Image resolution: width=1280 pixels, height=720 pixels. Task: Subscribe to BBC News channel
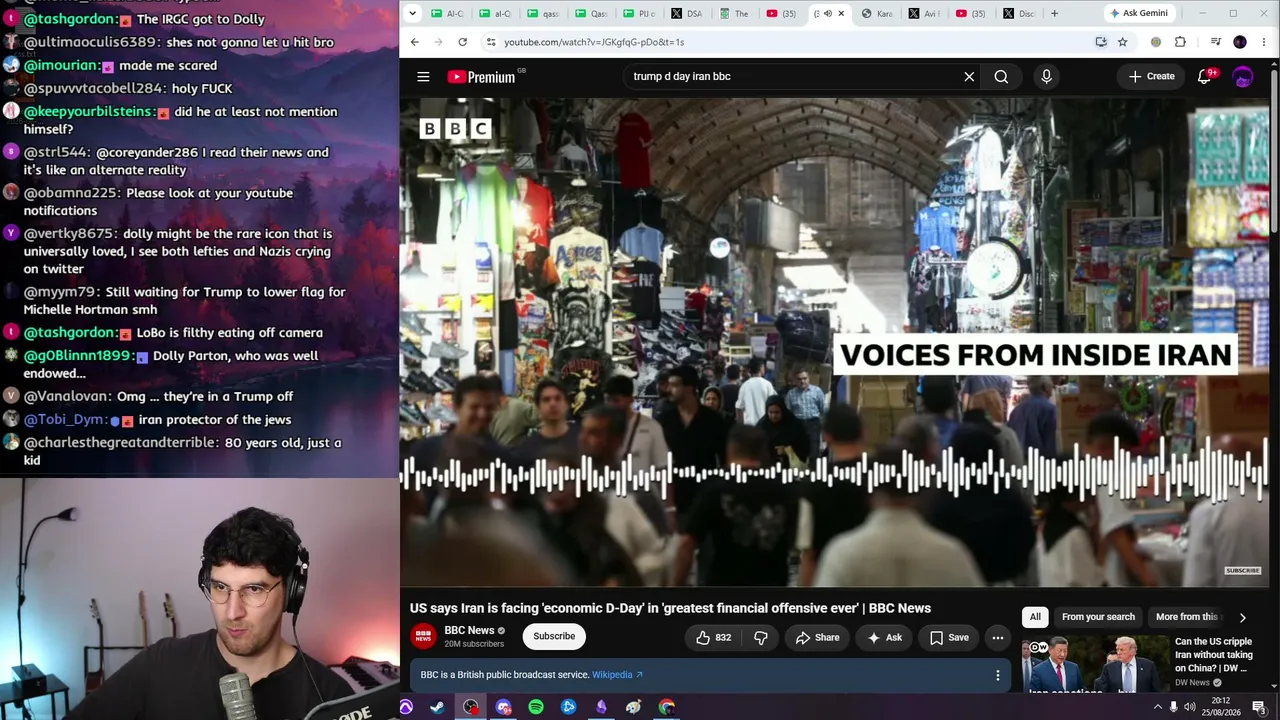tap(554, 637)
